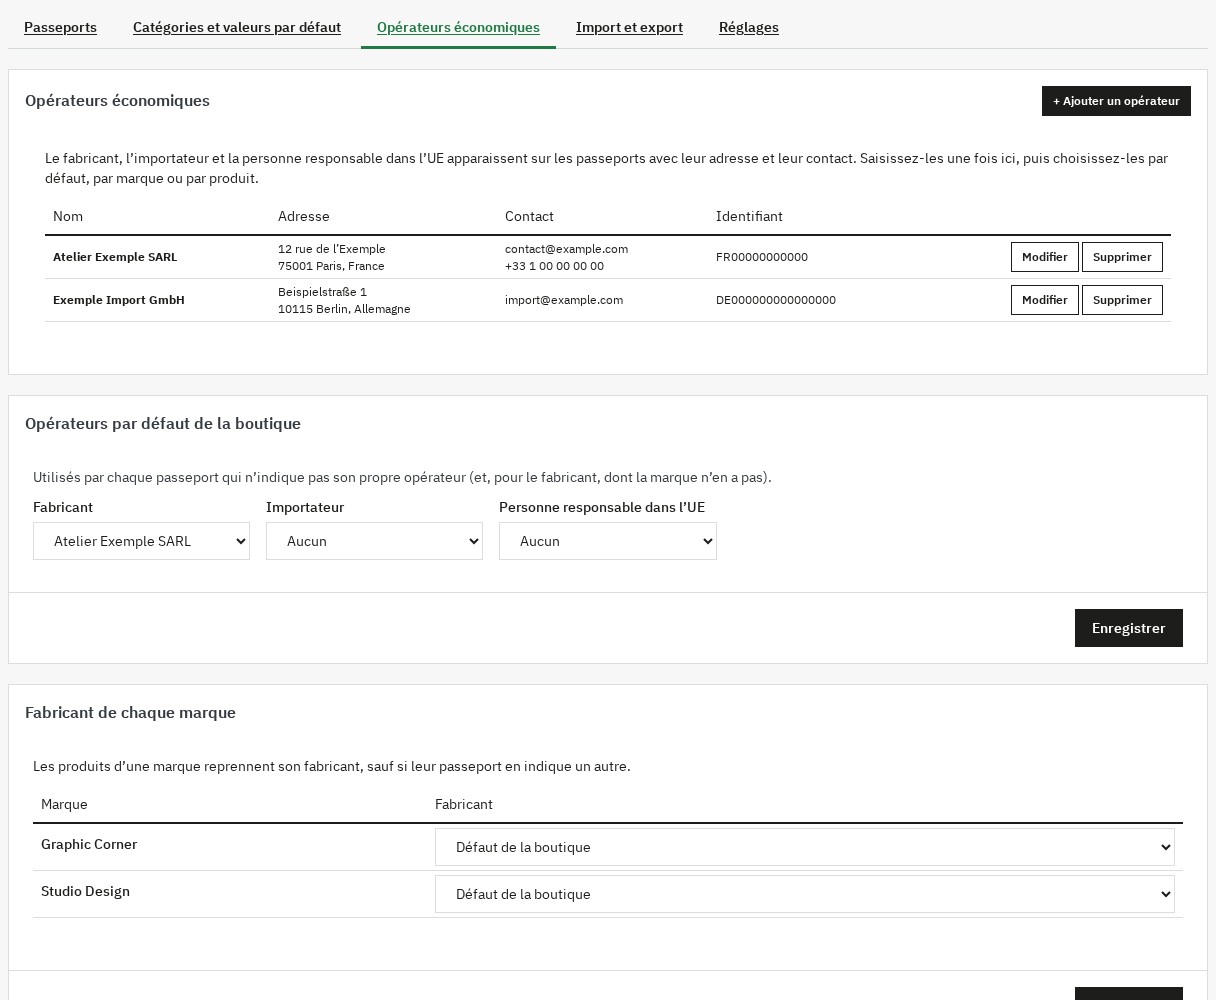The image size is (1216, 1000).
Task: Open Personne responsable dans l'UE dropdown
Action: point(608,541)
